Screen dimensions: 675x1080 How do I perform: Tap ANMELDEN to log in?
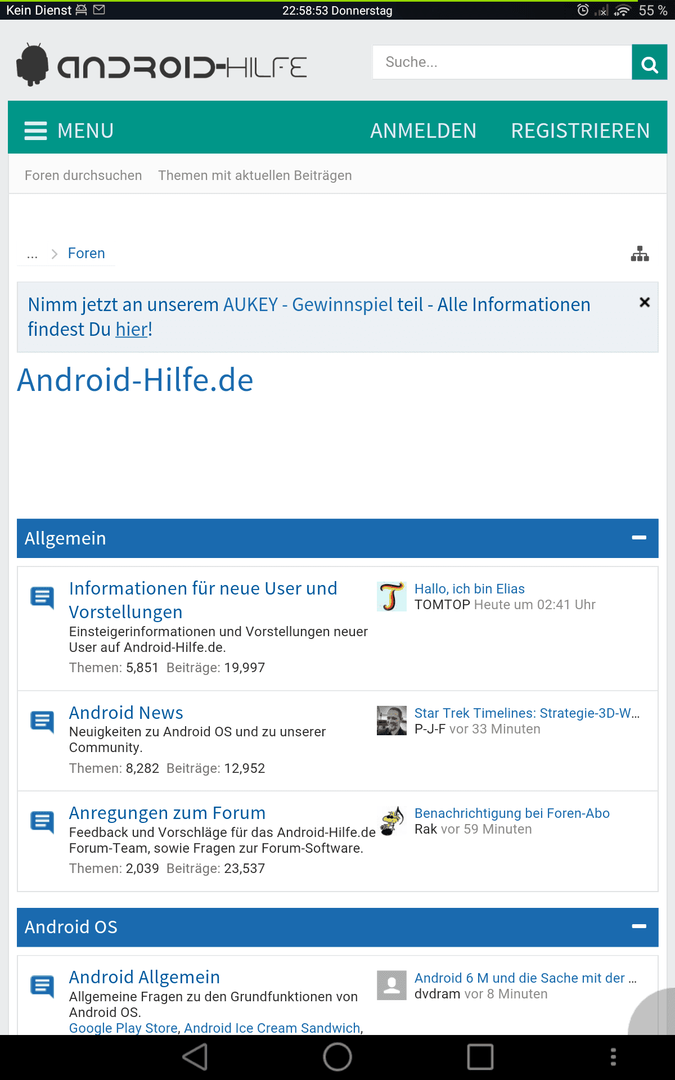pyautogui.click(x=423, y=130)
